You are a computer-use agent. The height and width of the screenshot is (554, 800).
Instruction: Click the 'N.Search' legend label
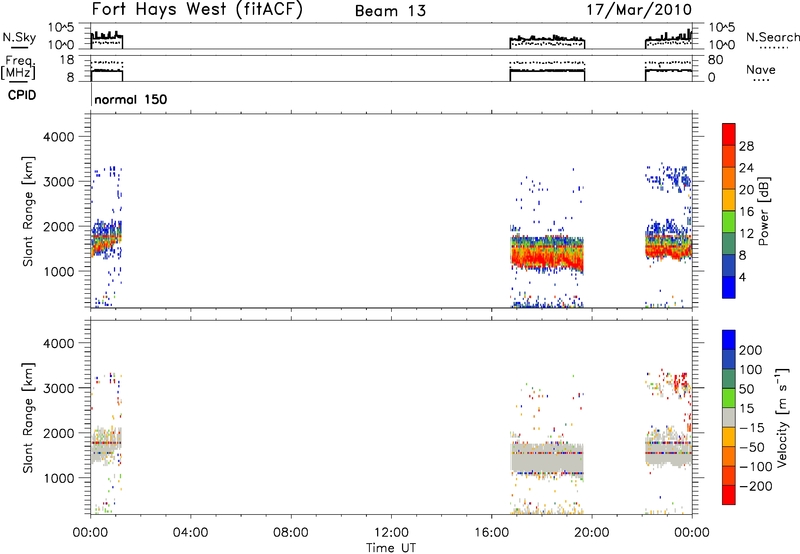pyautogui.click(x=772, y=37)
